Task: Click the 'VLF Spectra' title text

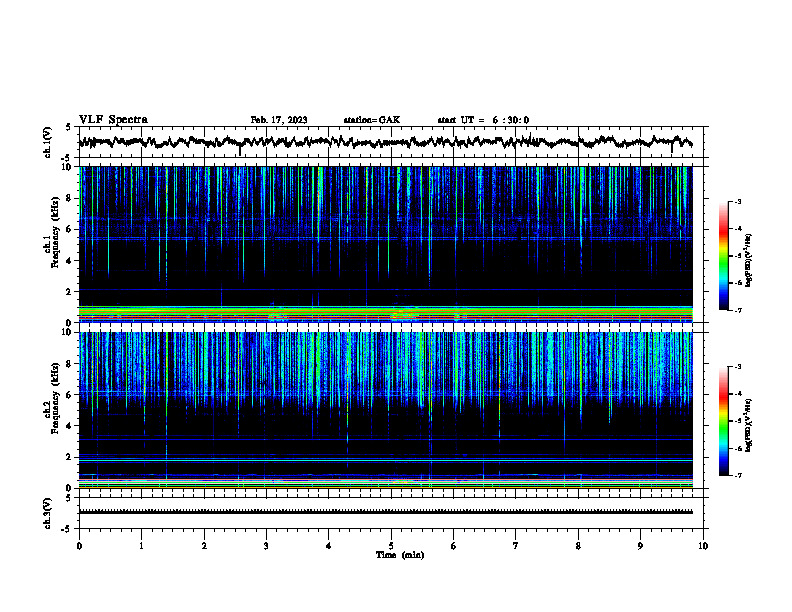Action: tap(113, 120)
